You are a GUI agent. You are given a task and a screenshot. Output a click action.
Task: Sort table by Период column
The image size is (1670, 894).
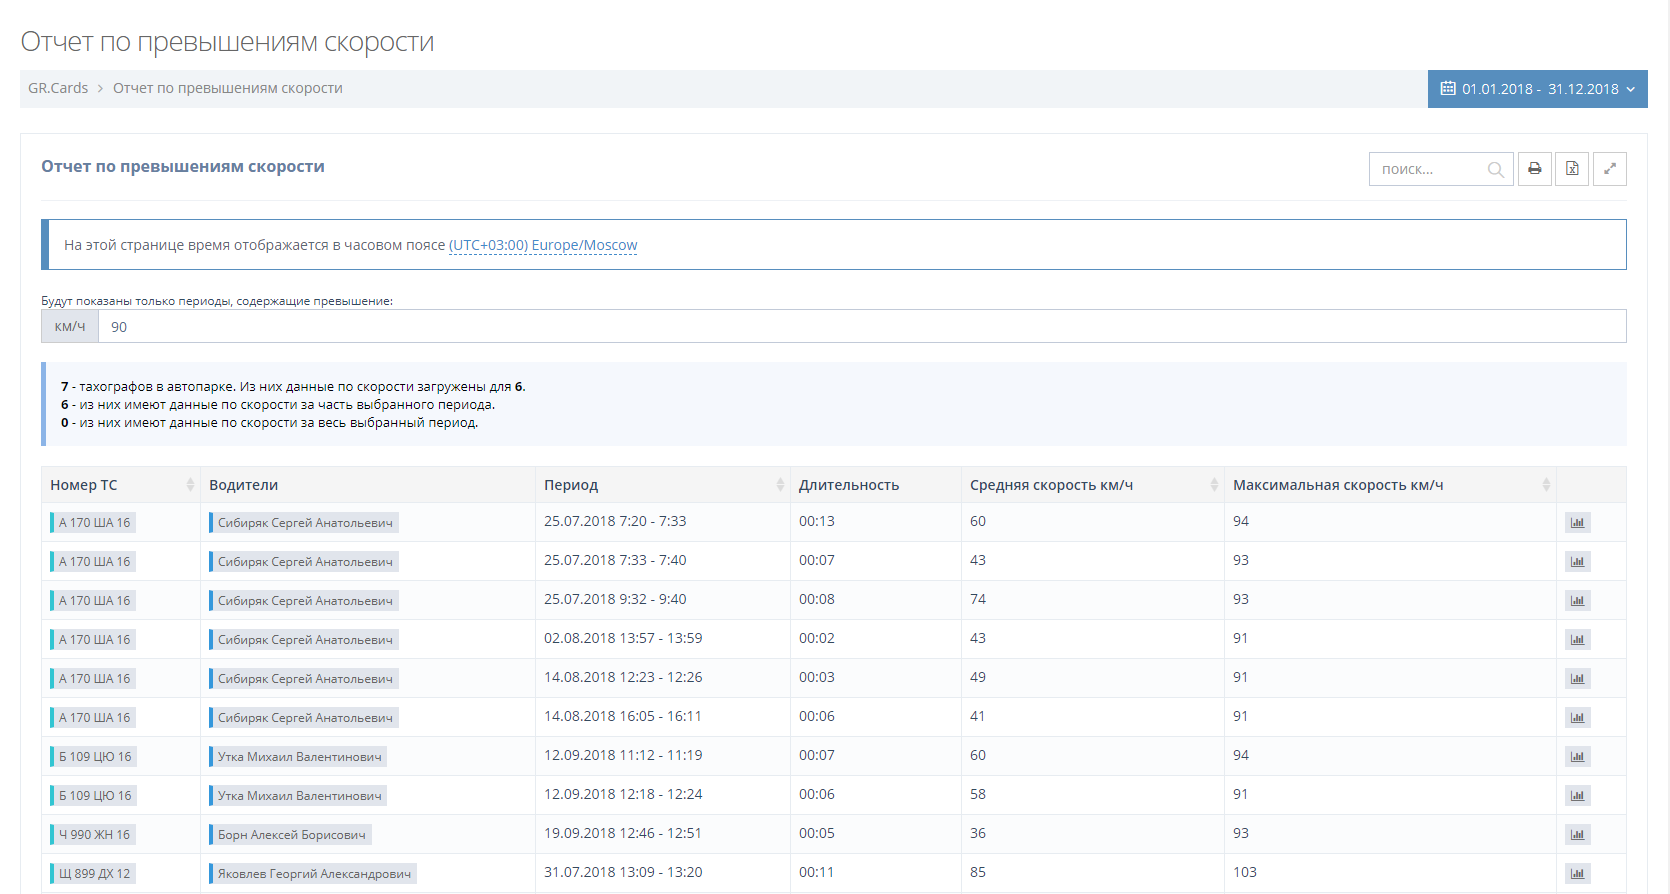pyautogui.click(x=663, y=485)
